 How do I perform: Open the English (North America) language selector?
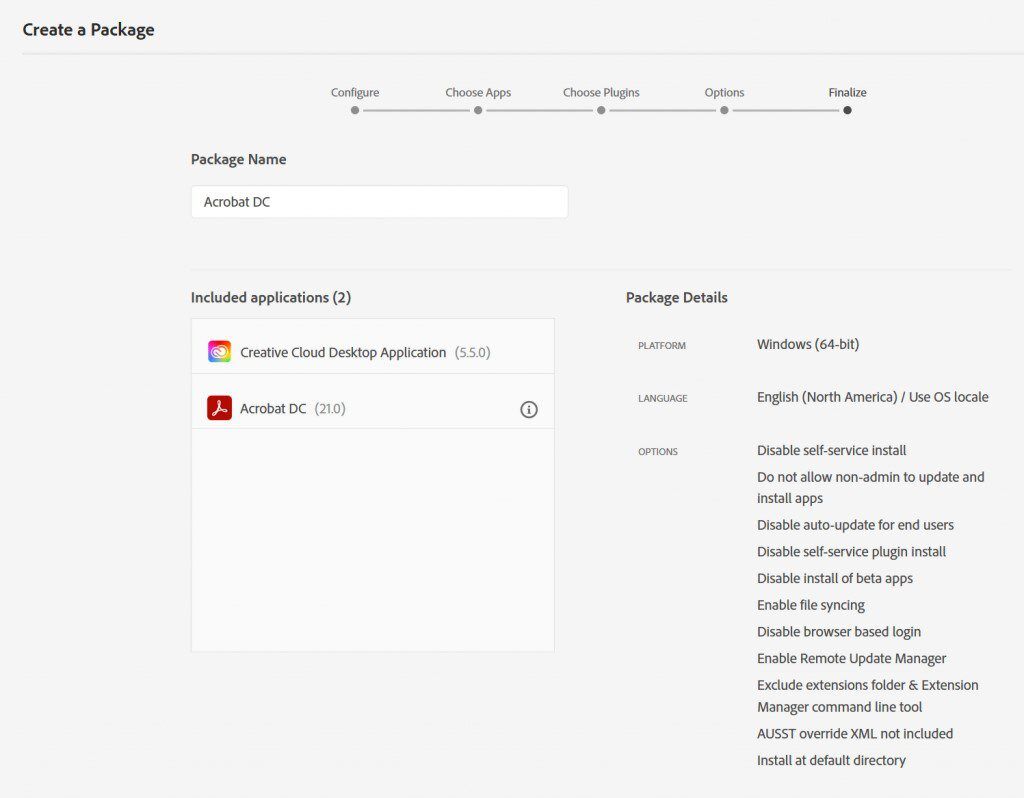click(872, 396)
